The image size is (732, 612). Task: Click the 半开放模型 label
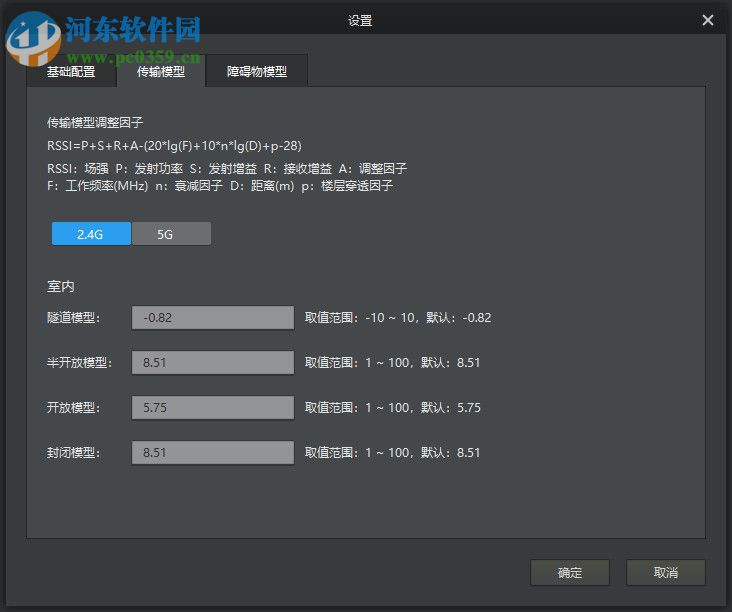pyautogui.click(x=79, y=363)
